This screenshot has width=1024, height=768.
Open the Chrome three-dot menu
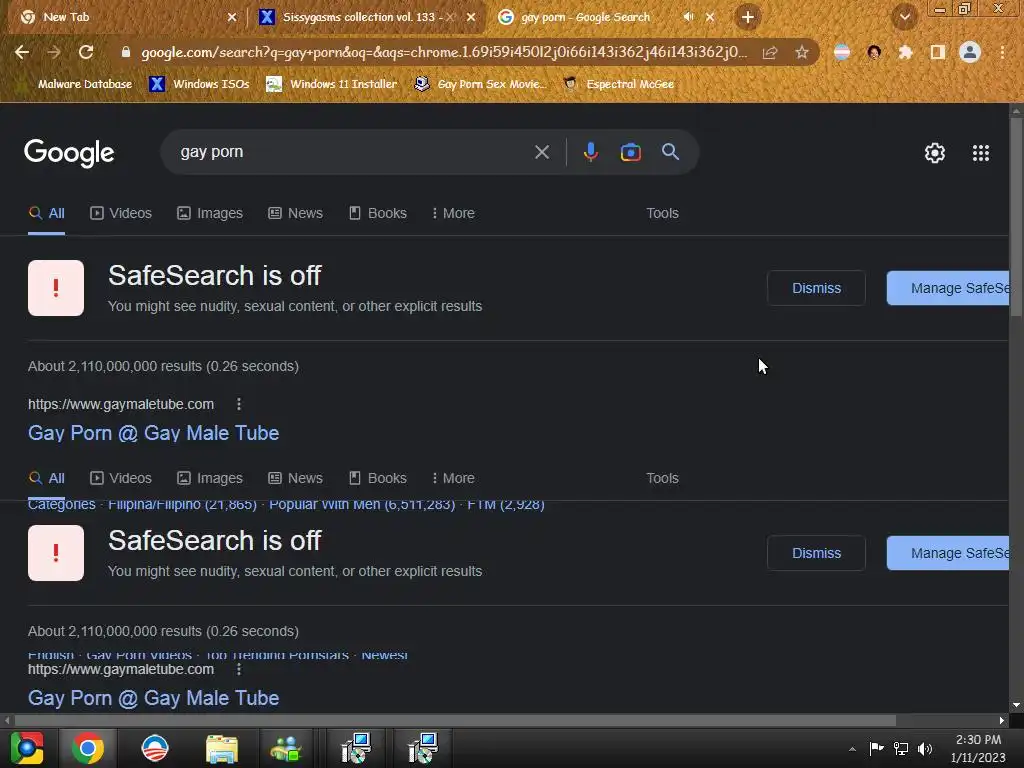coord(1002,52)
